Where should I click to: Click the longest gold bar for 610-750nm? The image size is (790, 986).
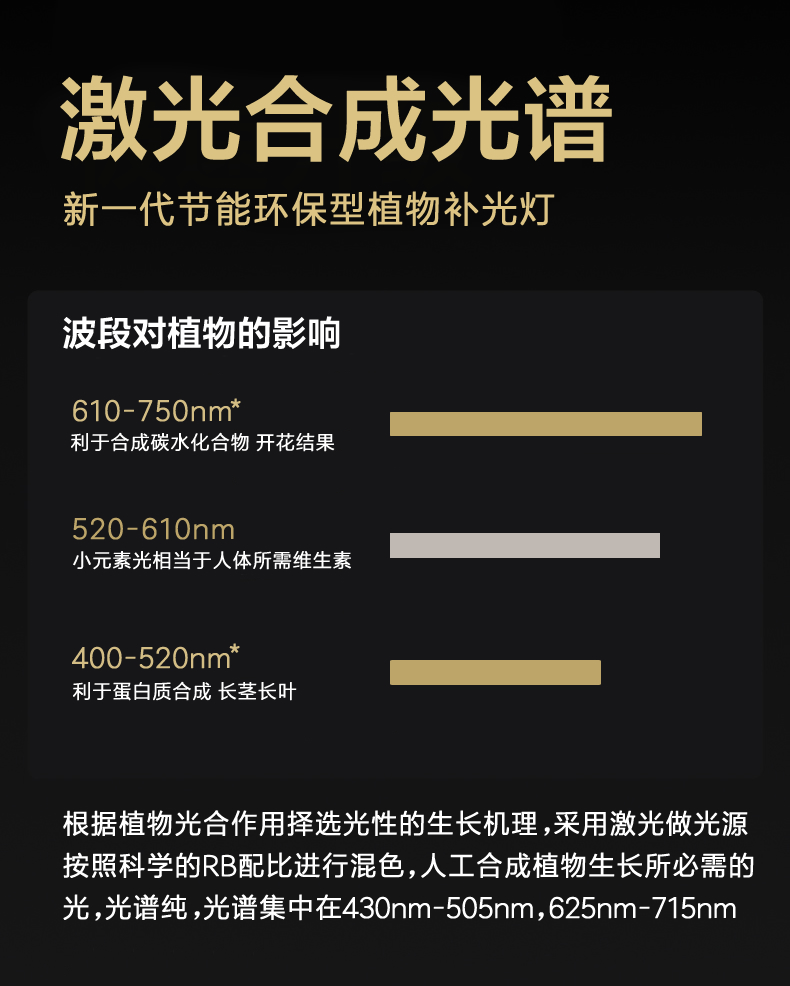pos(545,424)
